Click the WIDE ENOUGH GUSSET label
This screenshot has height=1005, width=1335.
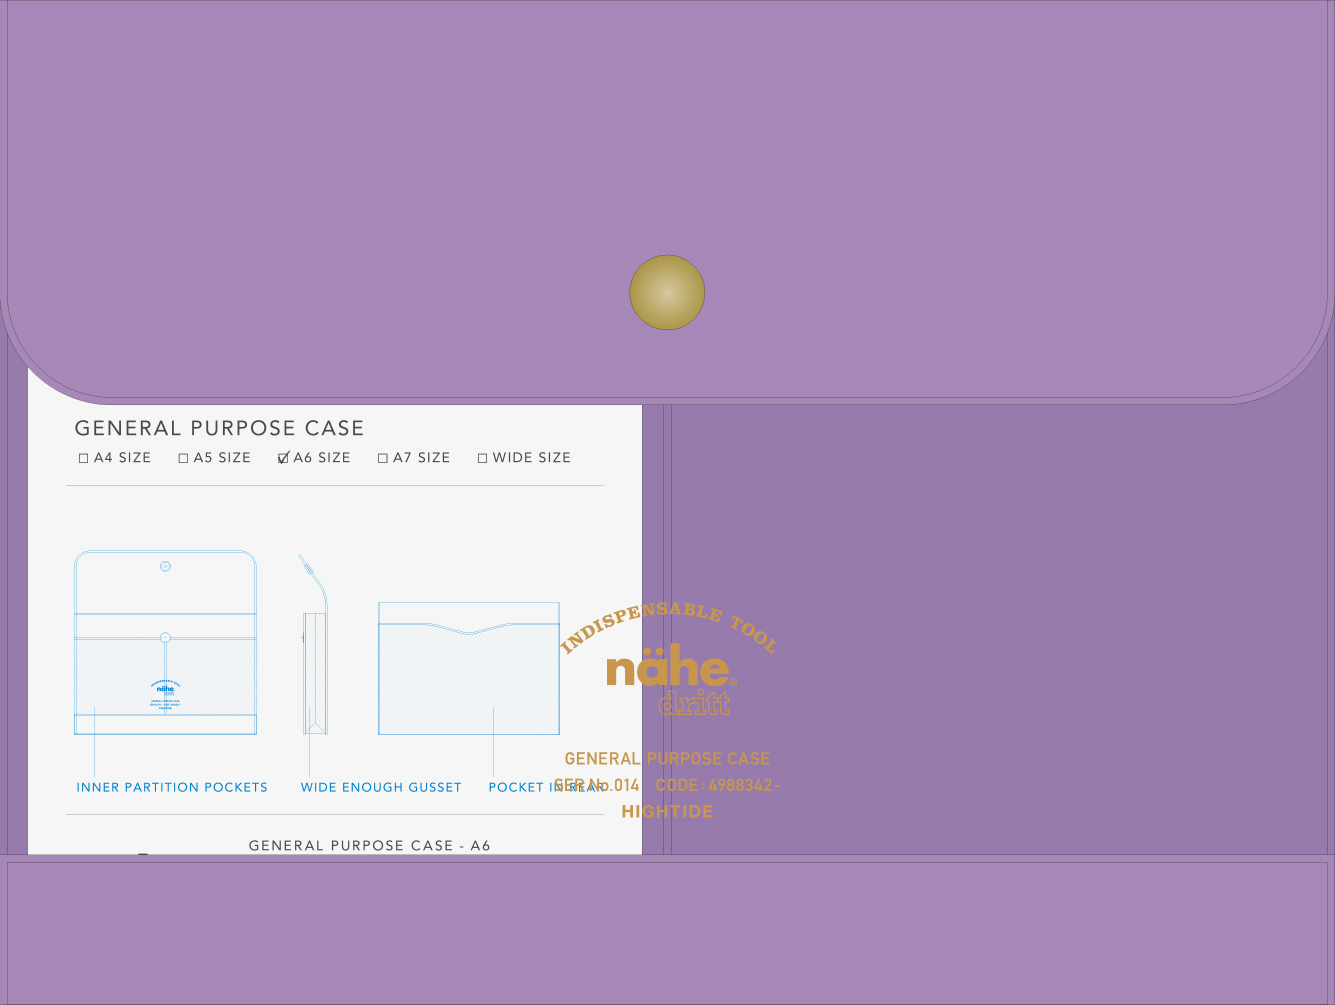click(381, 787)
